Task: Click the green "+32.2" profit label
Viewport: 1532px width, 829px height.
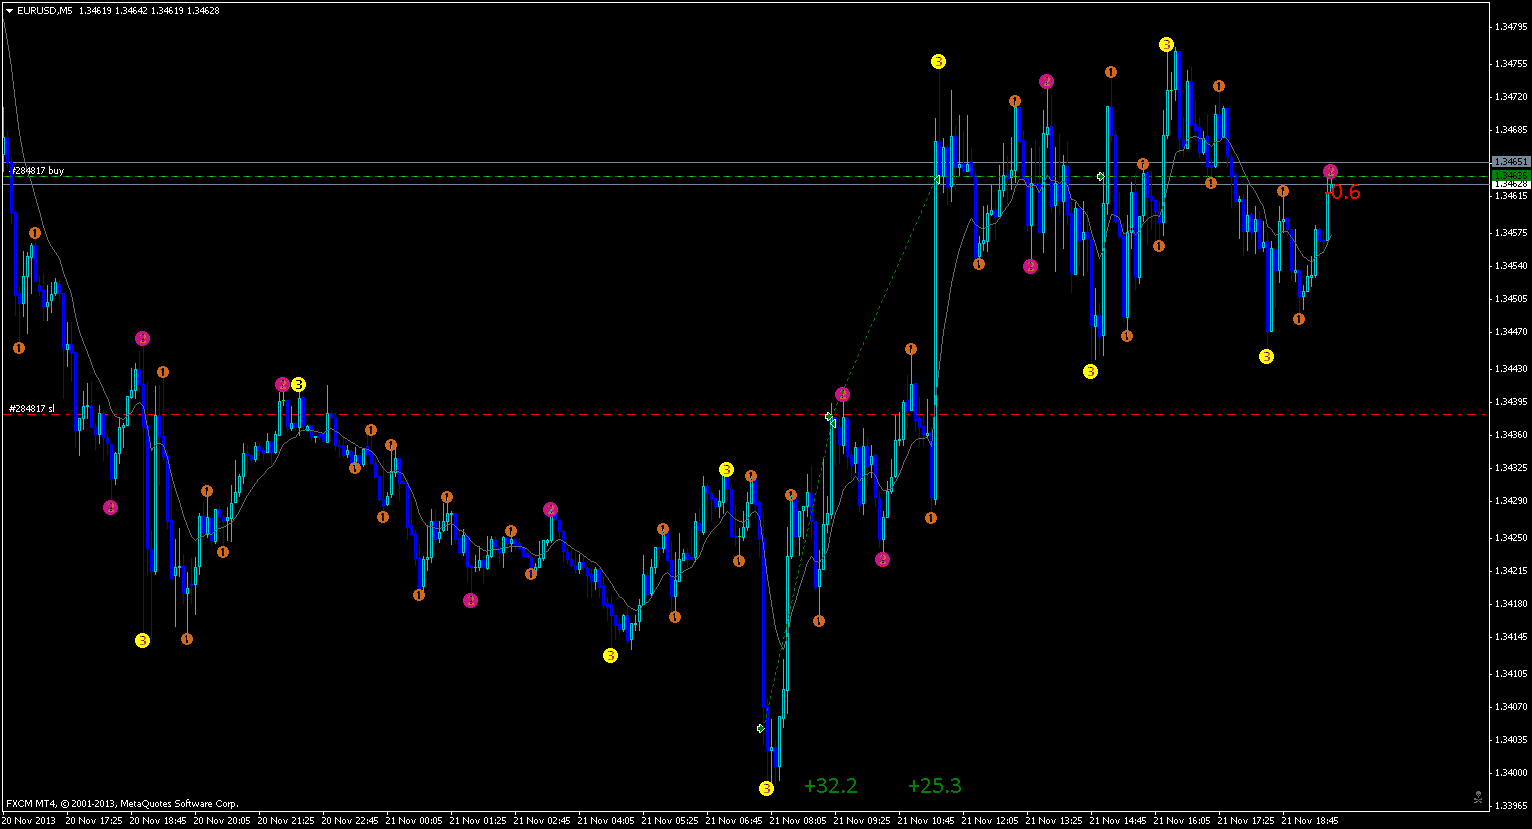Action: coord(831,786)
